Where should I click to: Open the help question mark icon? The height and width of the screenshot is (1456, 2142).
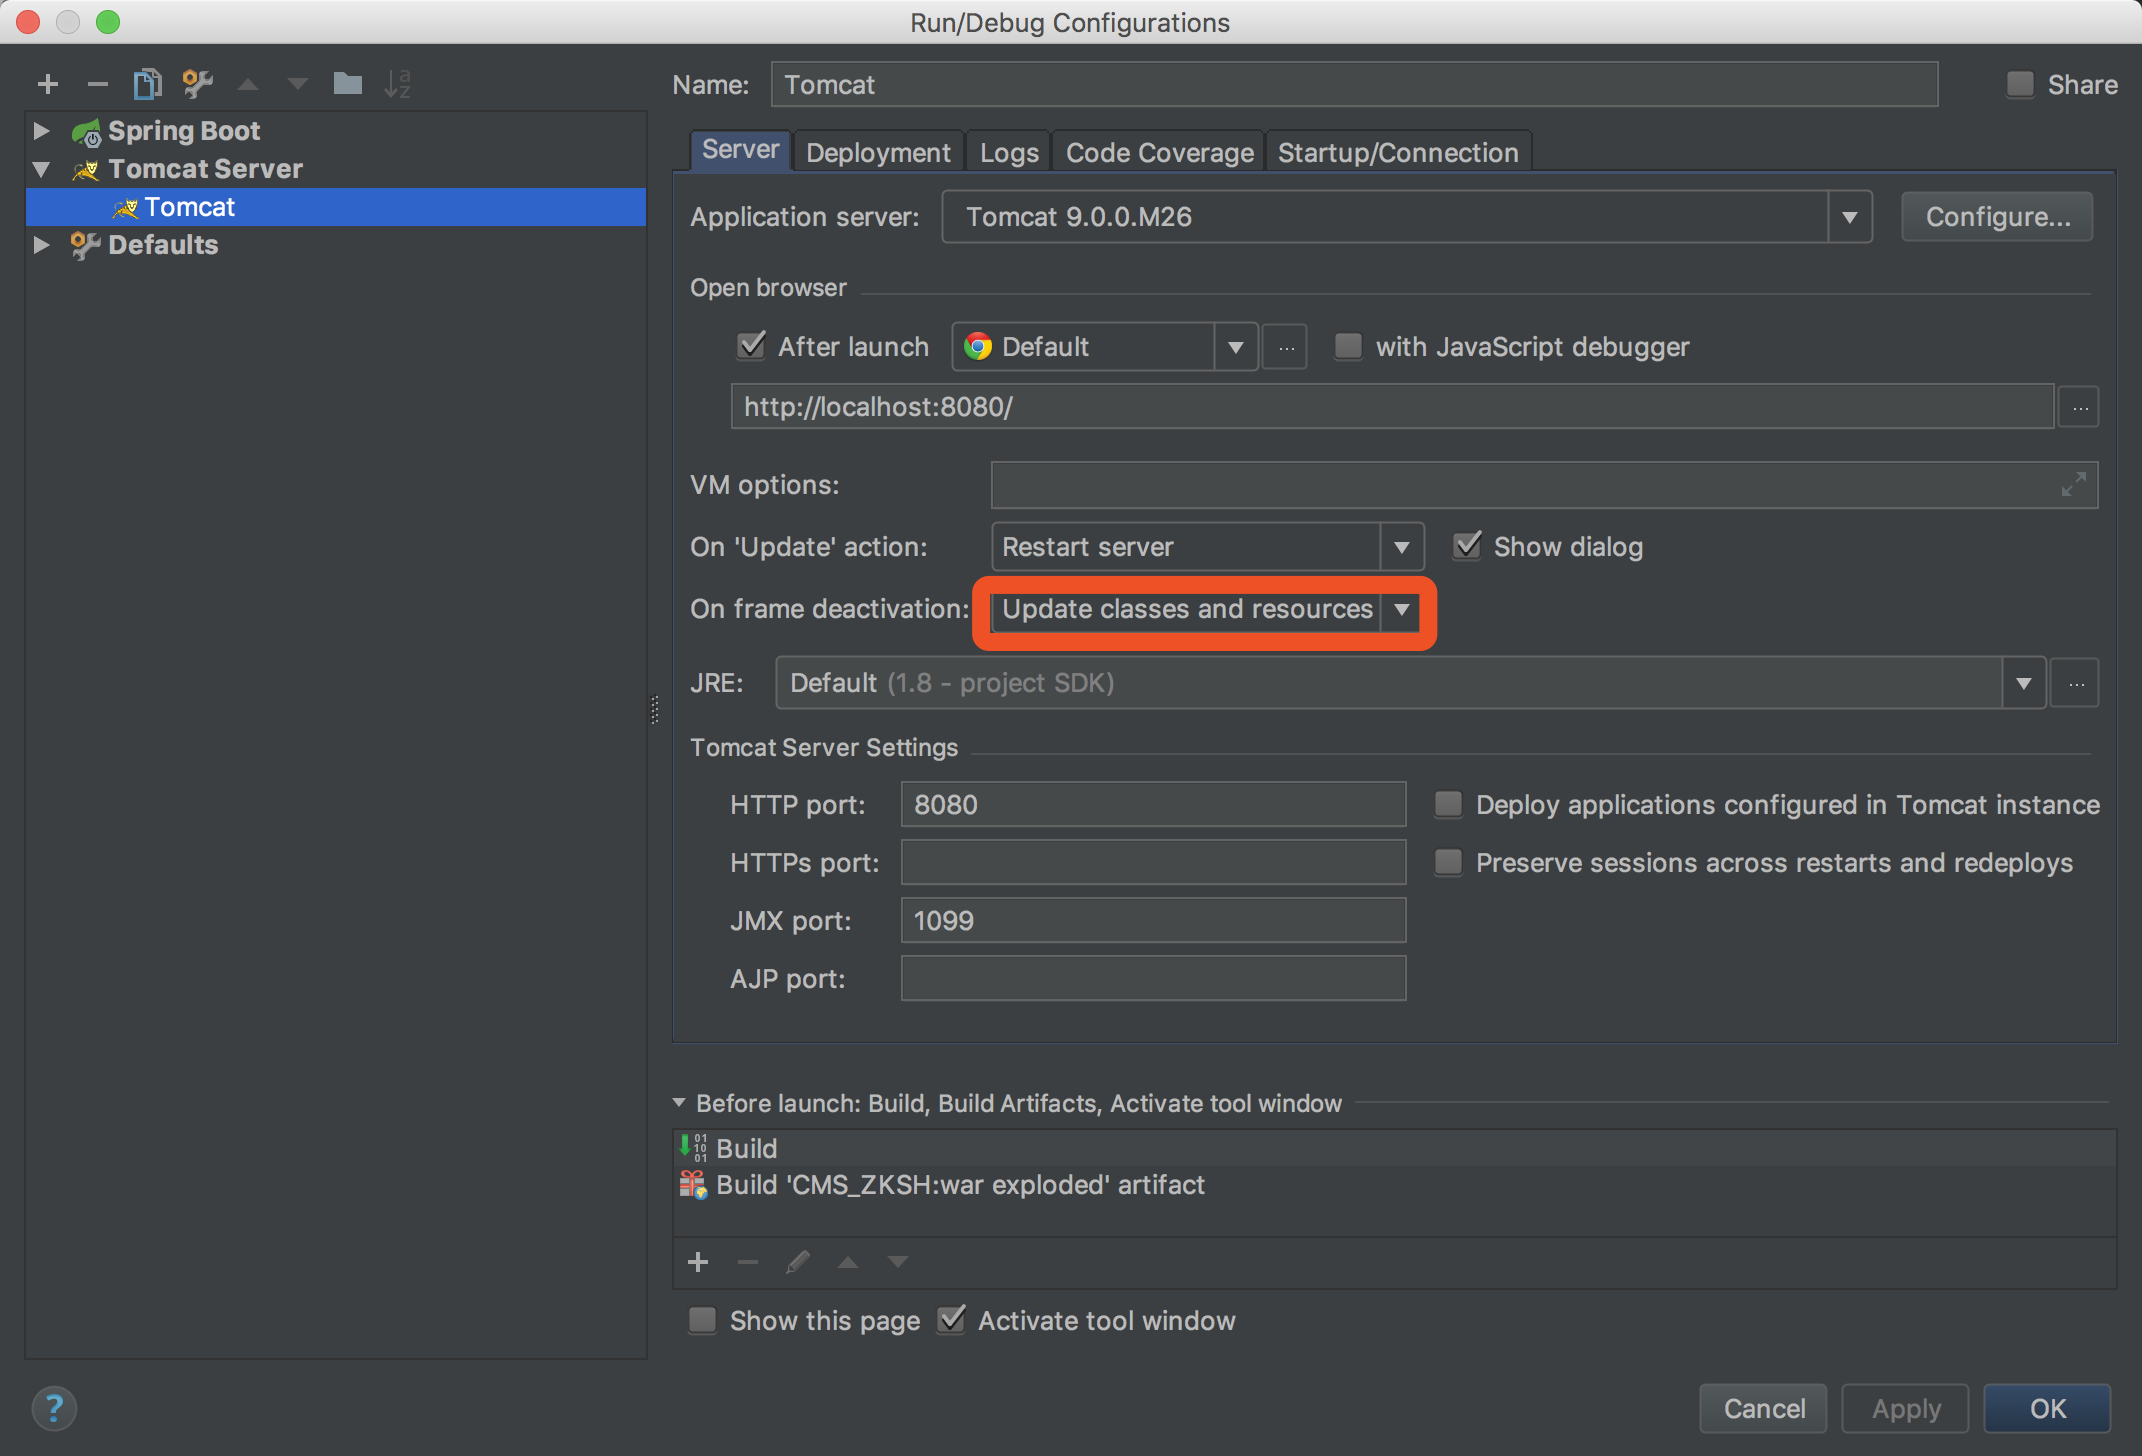coord(54,1408)
